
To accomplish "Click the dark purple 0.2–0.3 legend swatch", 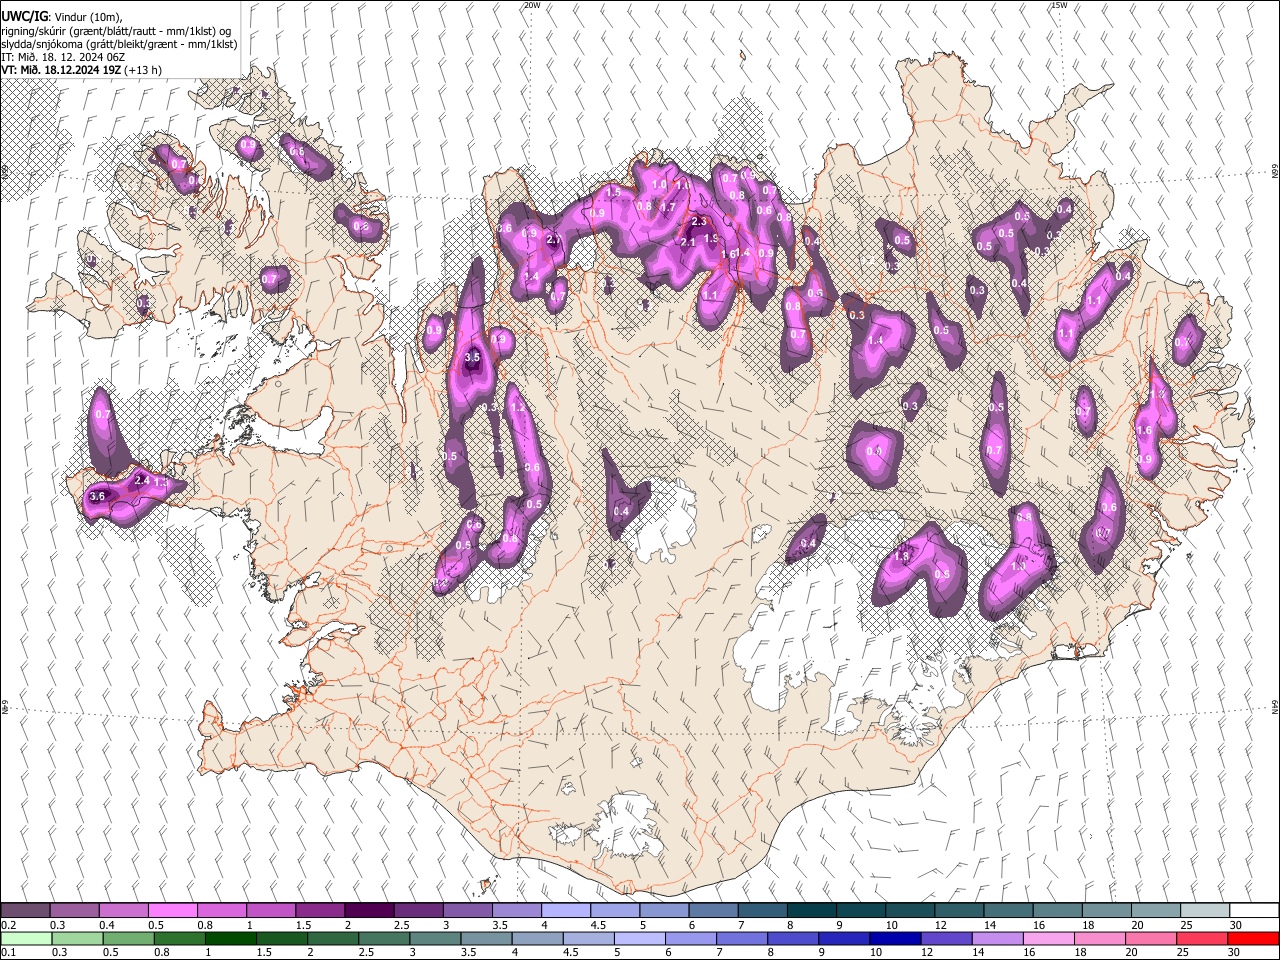I will point(25,911).
